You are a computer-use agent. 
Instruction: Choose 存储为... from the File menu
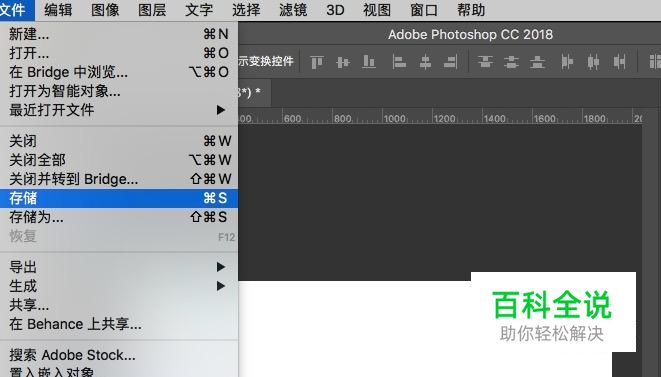click(x=119, y=217)
